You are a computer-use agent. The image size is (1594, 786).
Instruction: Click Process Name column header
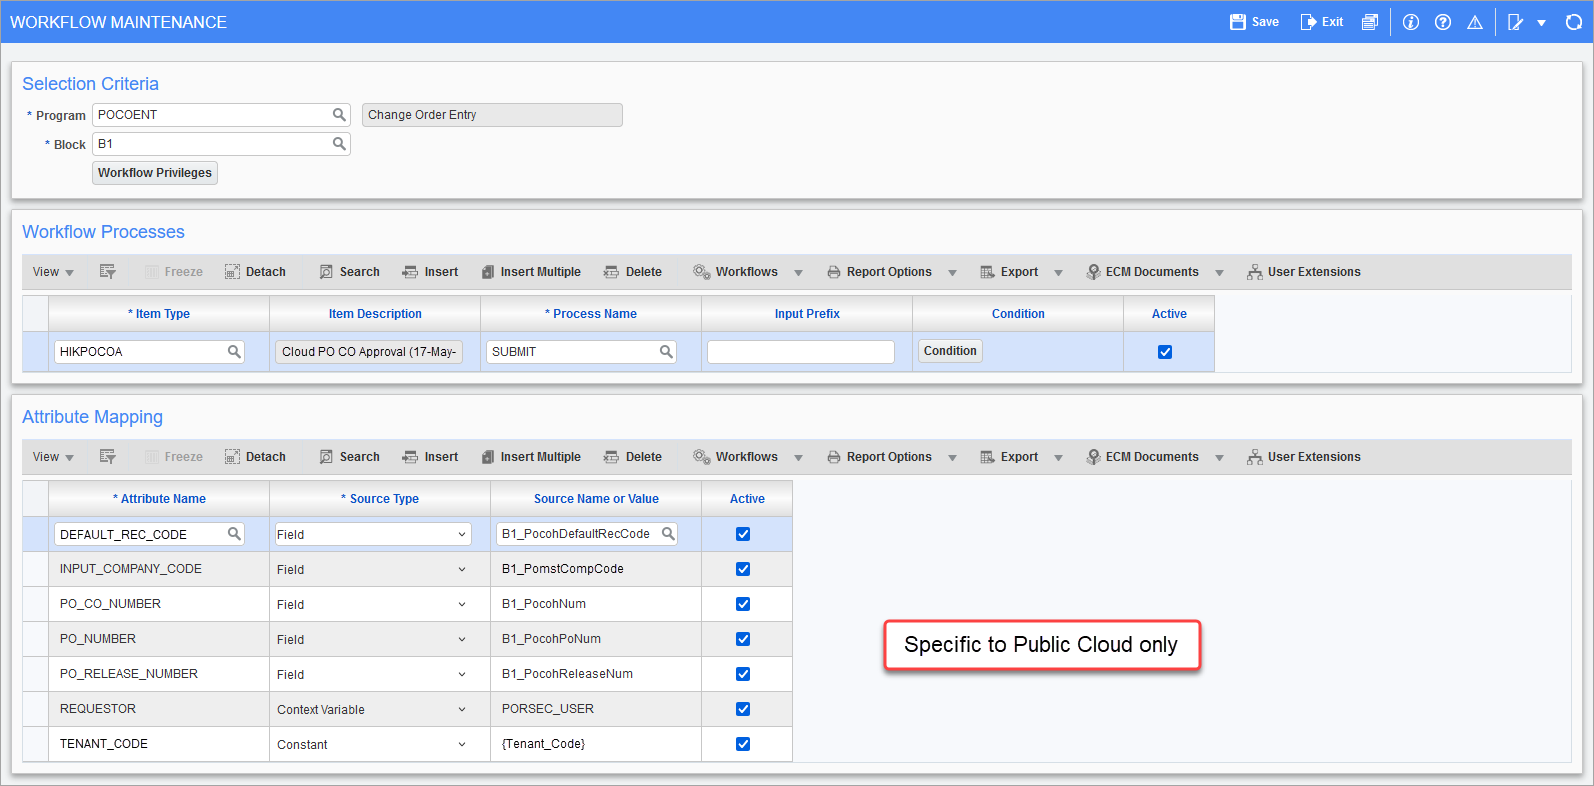tap(591, 314)
